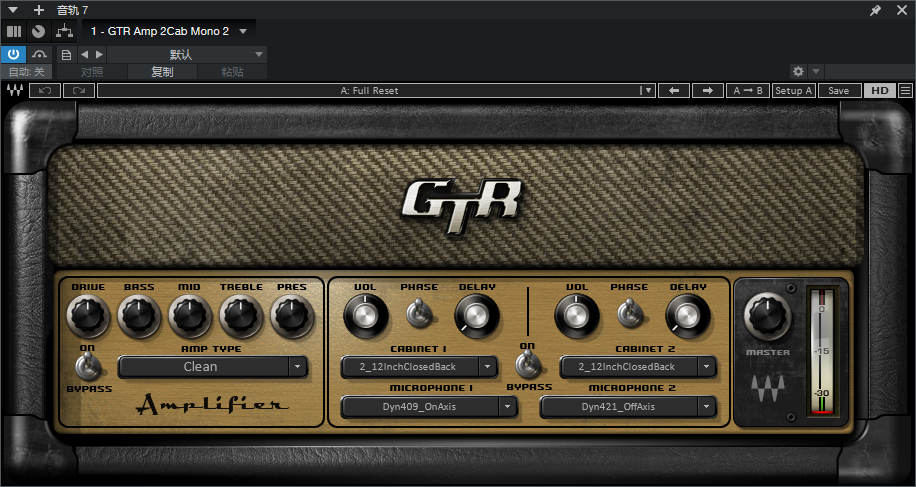Click the Save preset button
Screen dimensions: 916x487
(x=838, y=91)
